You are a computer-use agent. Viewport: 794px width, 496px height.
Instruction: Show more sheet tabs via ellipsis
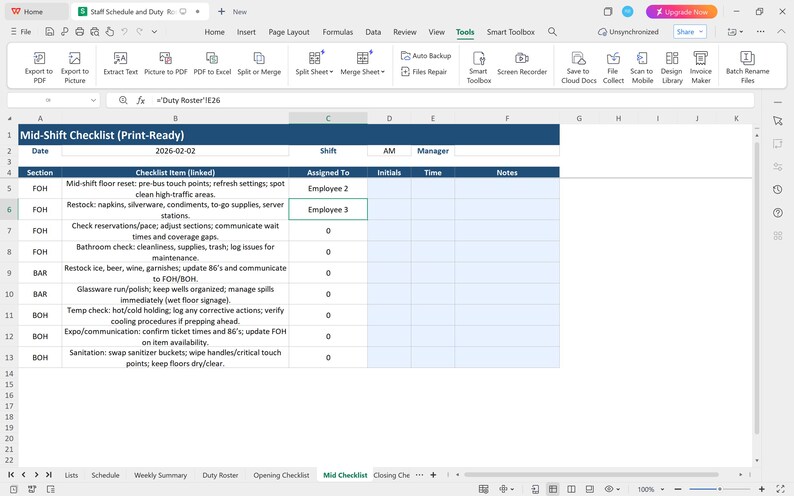[419, 475]
